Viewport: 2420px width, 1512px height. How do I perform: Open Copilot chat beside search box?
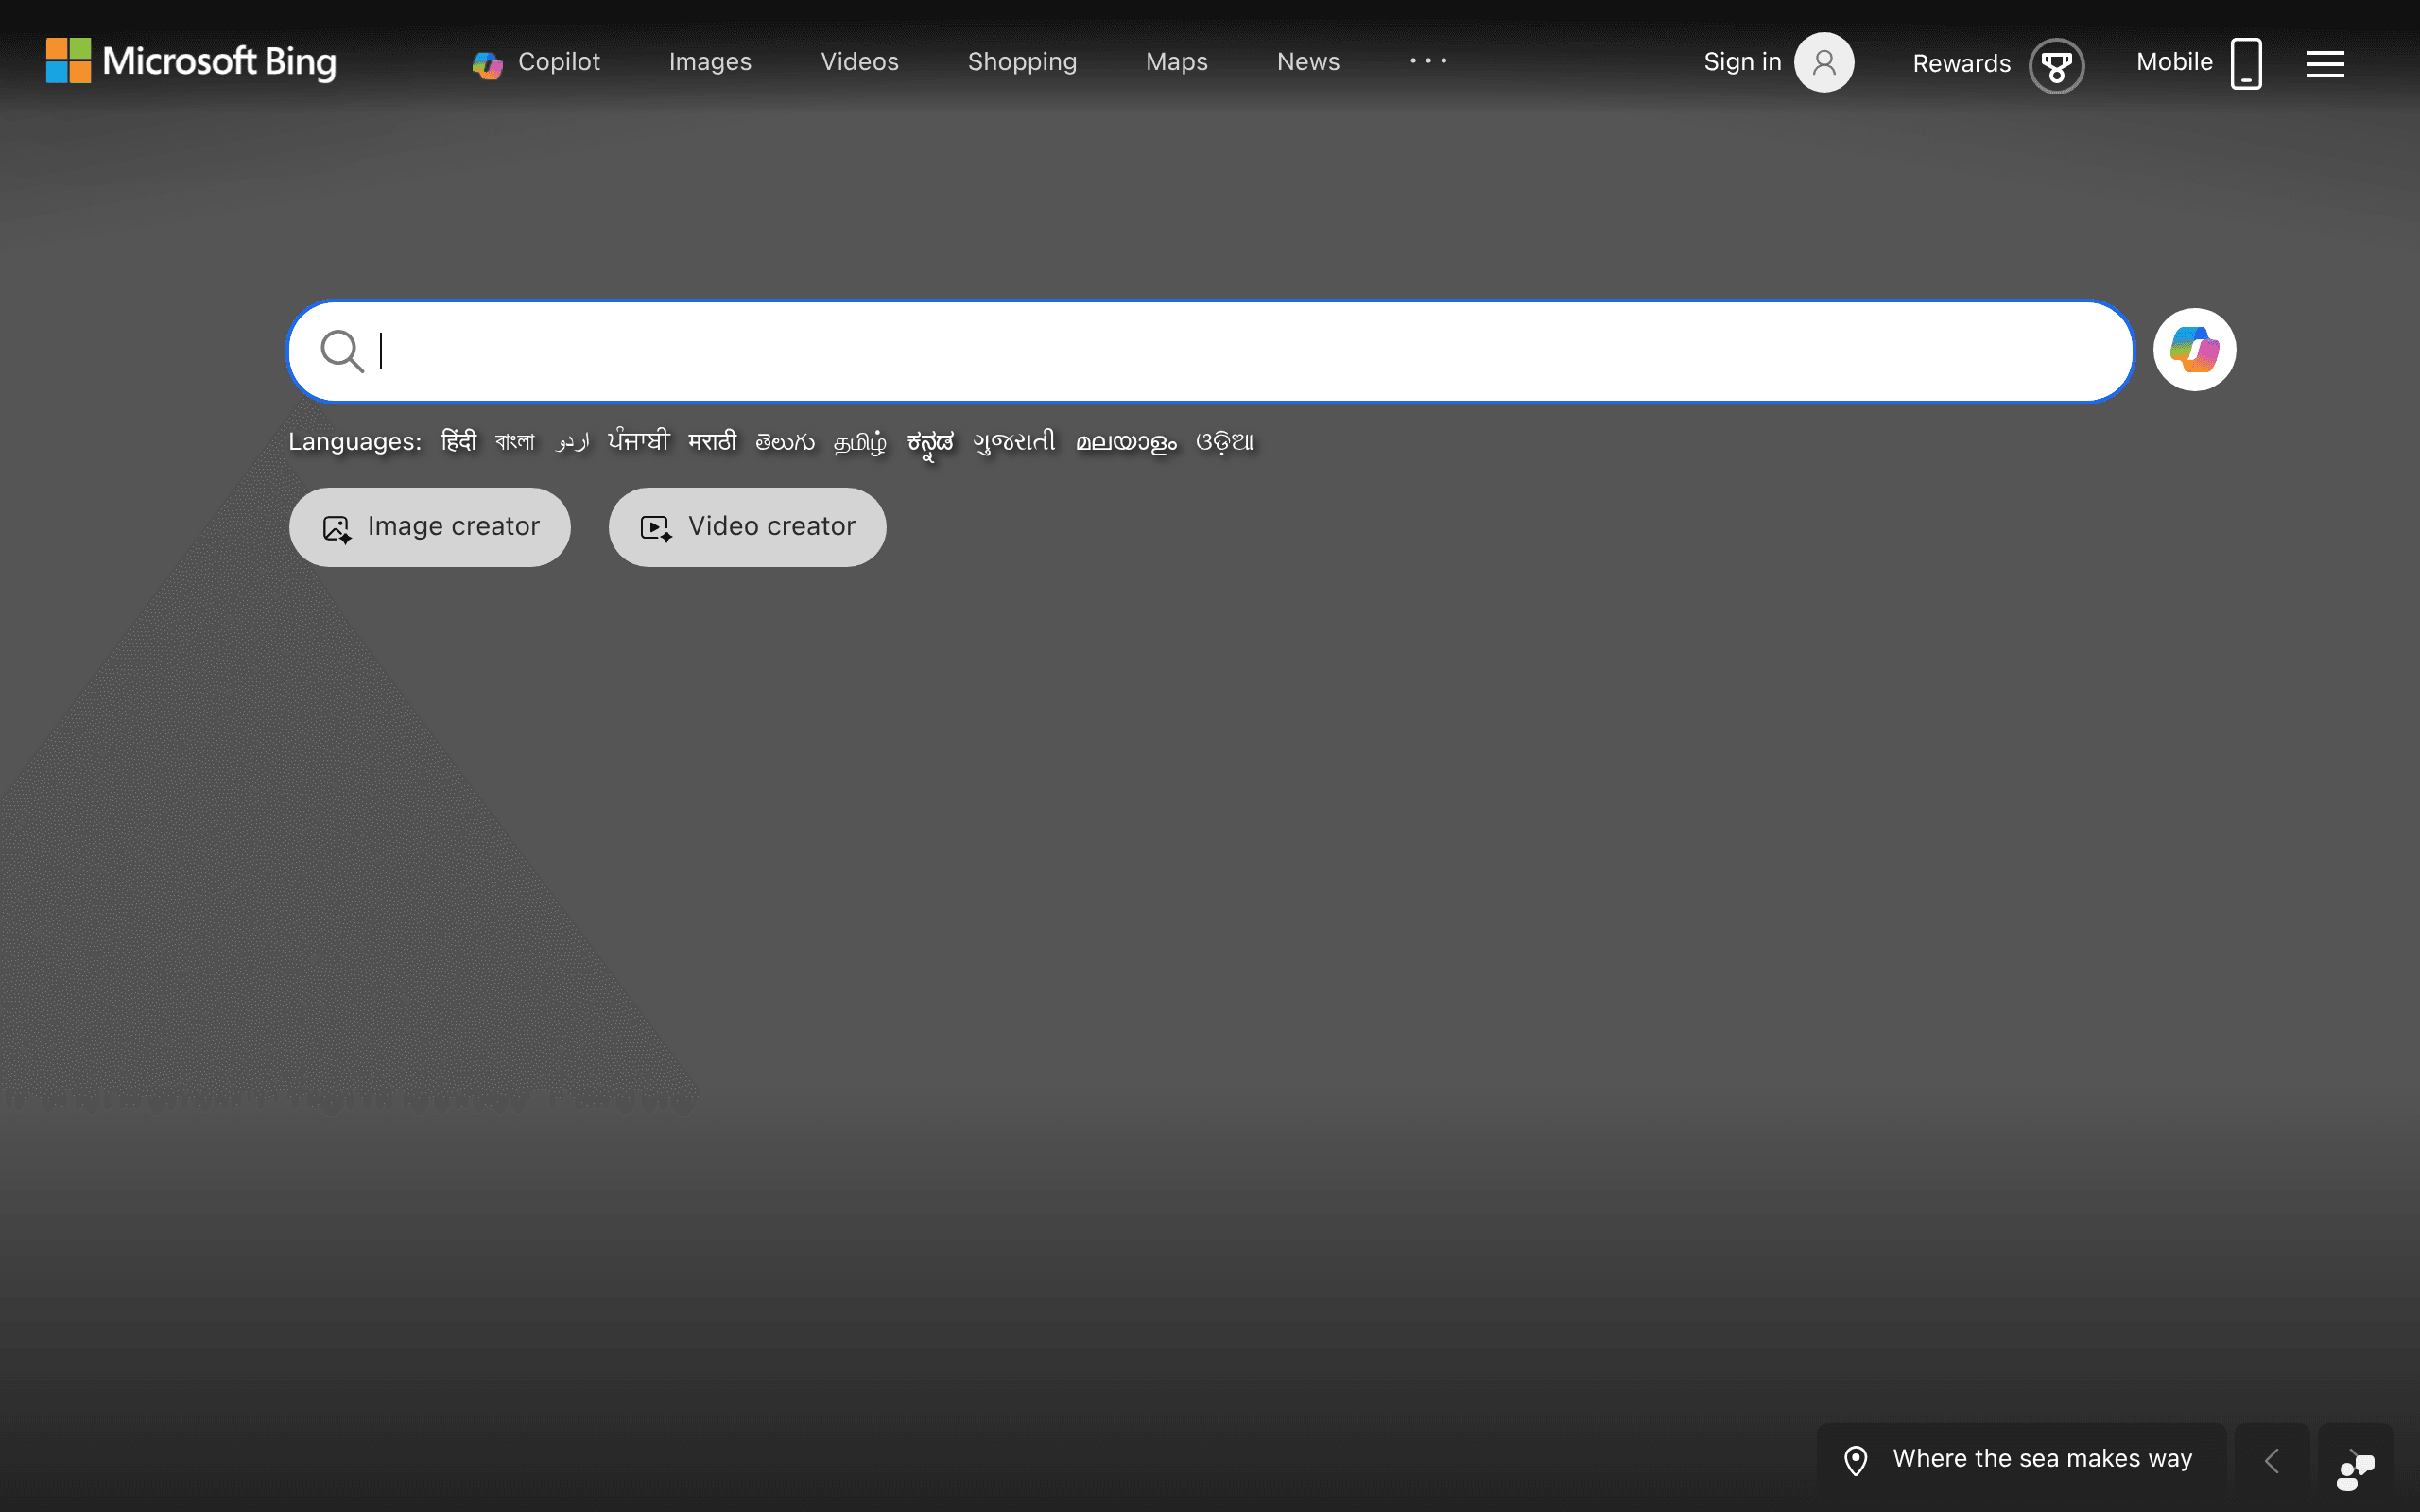pos(2194,350)
